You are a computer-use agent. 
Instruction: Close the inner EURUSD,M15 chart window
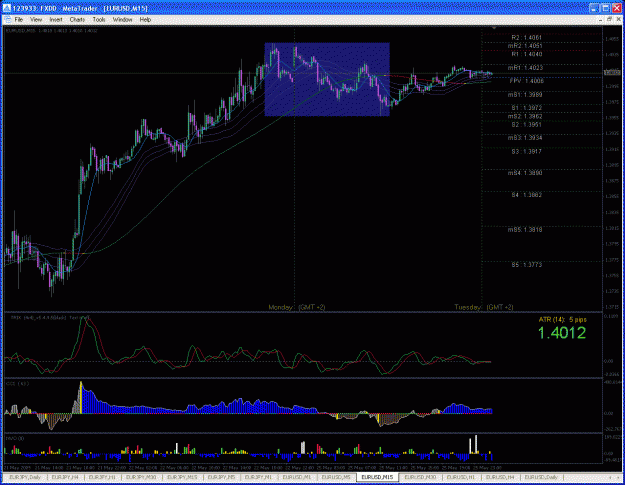click(618, 20)
